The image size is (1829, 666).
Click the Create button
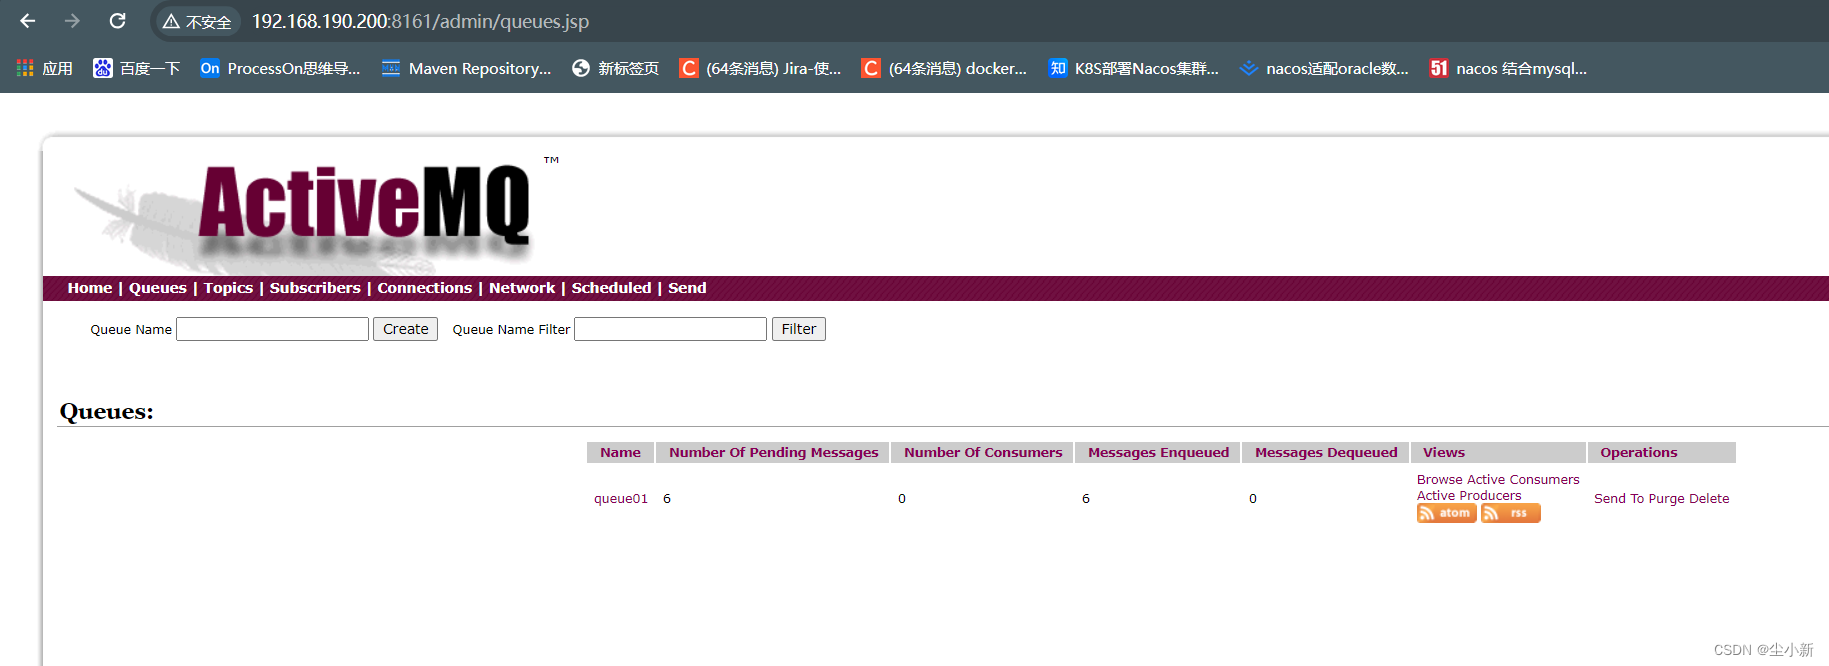(405, 329)
